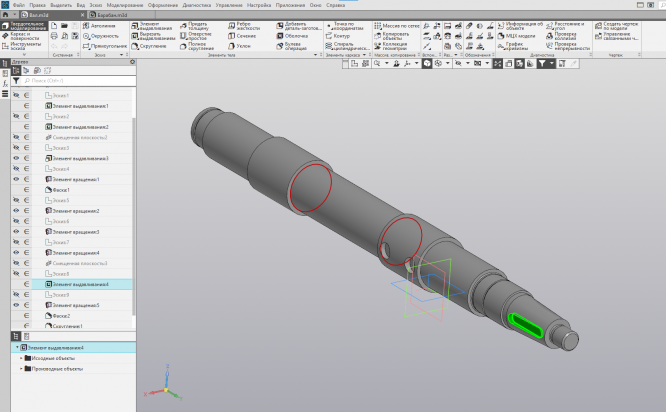Expand the Производные объекты node
The width and height of the screenshot is (666, 412).
pyautogui.click(x=22, y=368)
